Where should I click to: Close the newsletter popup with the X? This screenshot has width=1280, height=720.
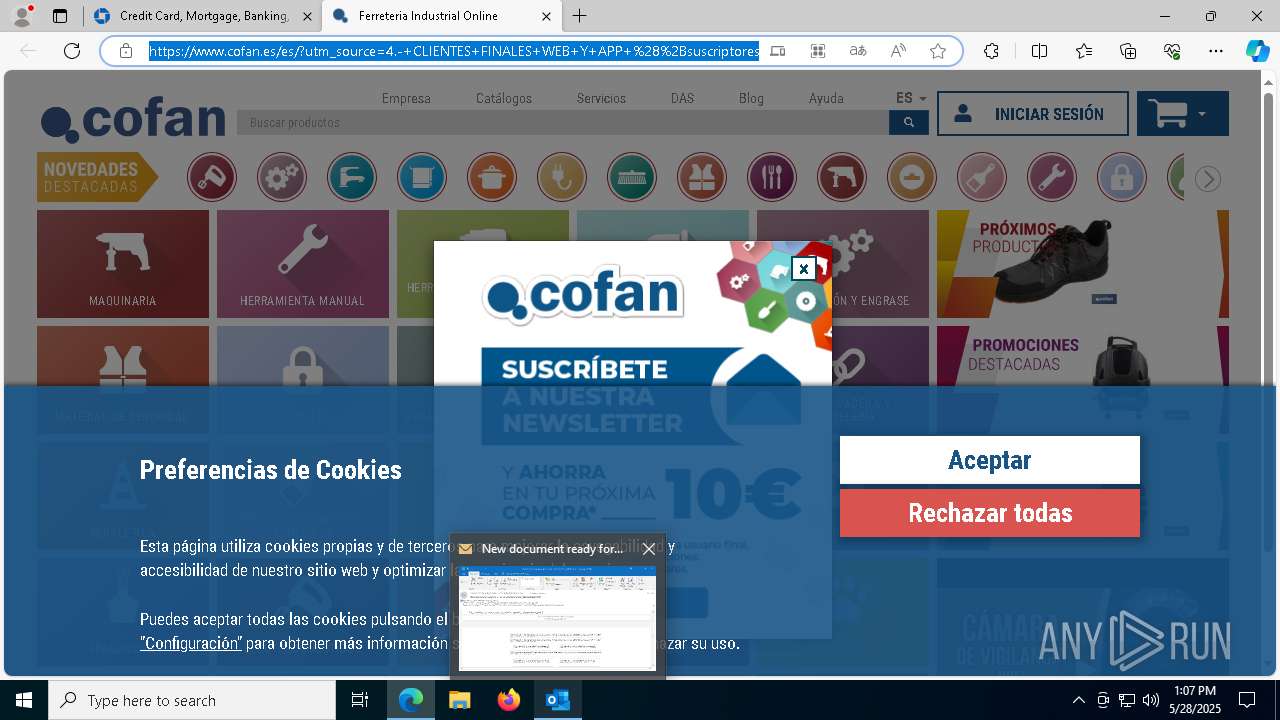803,269
